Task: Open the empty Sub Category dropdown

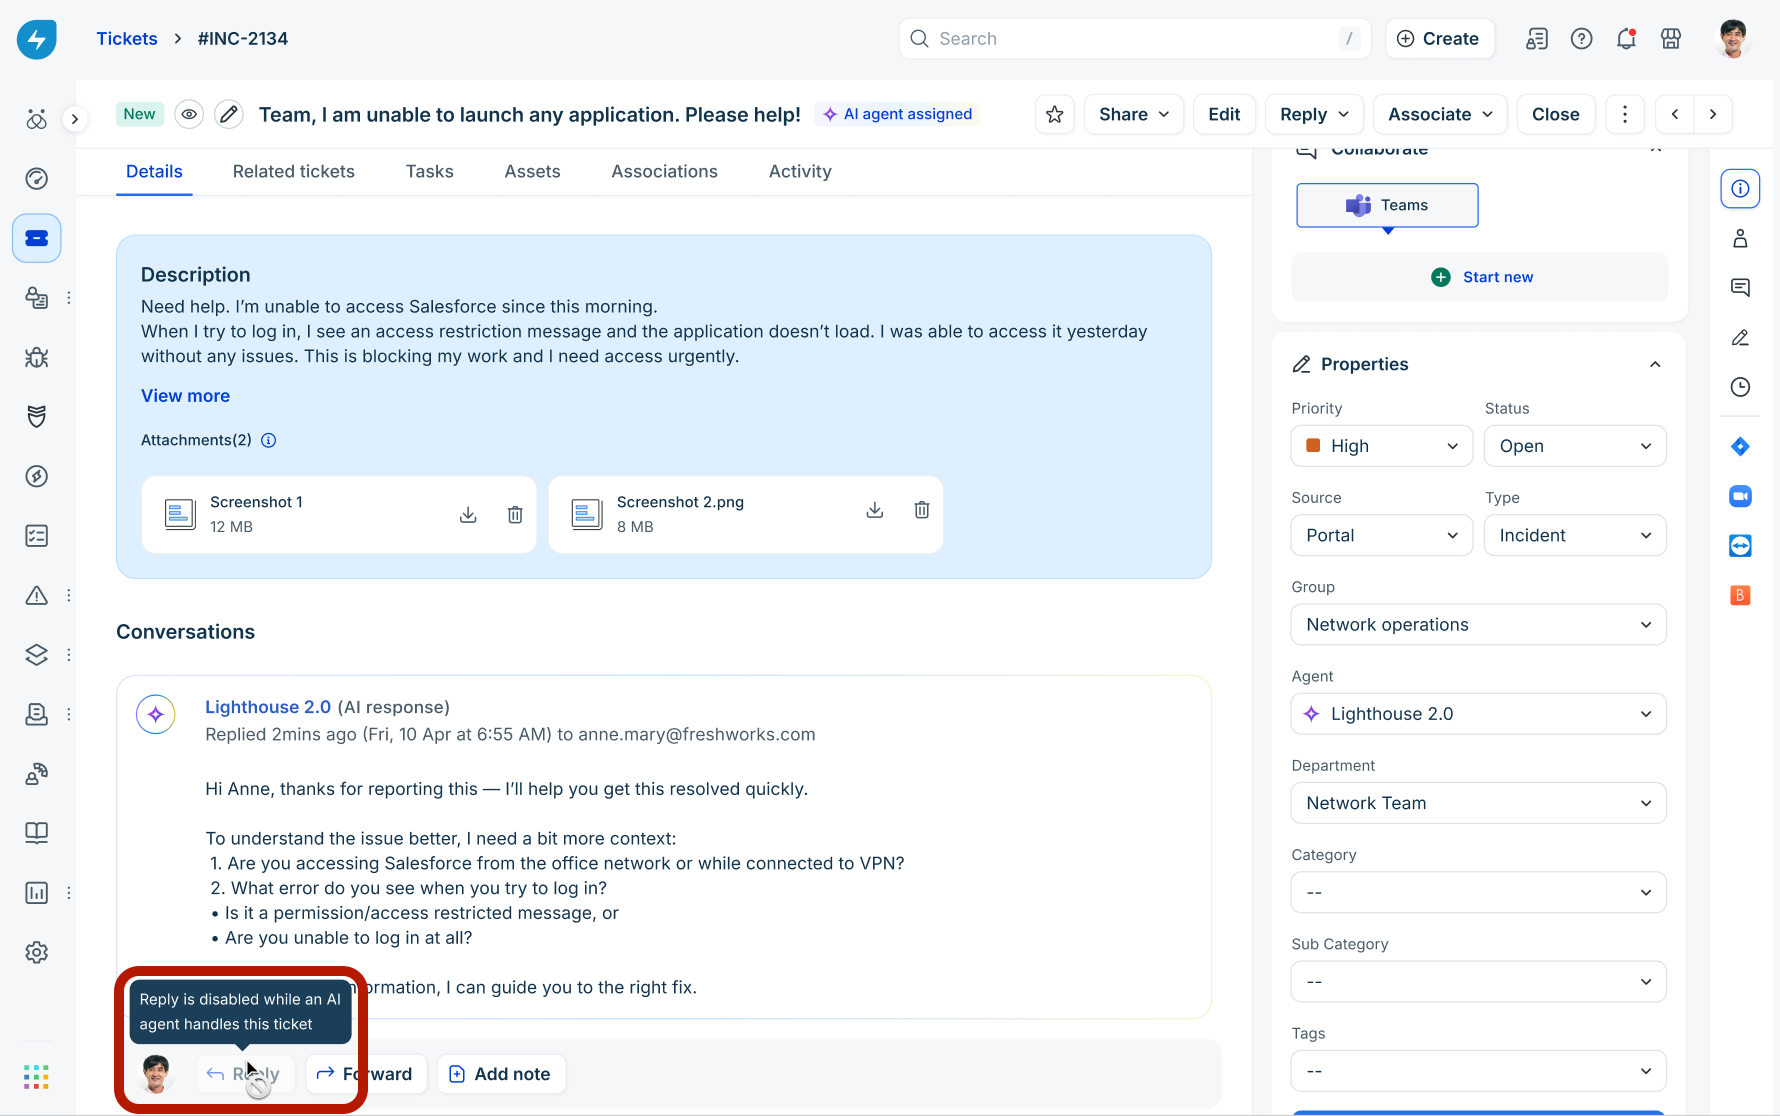Action: 1479,982
